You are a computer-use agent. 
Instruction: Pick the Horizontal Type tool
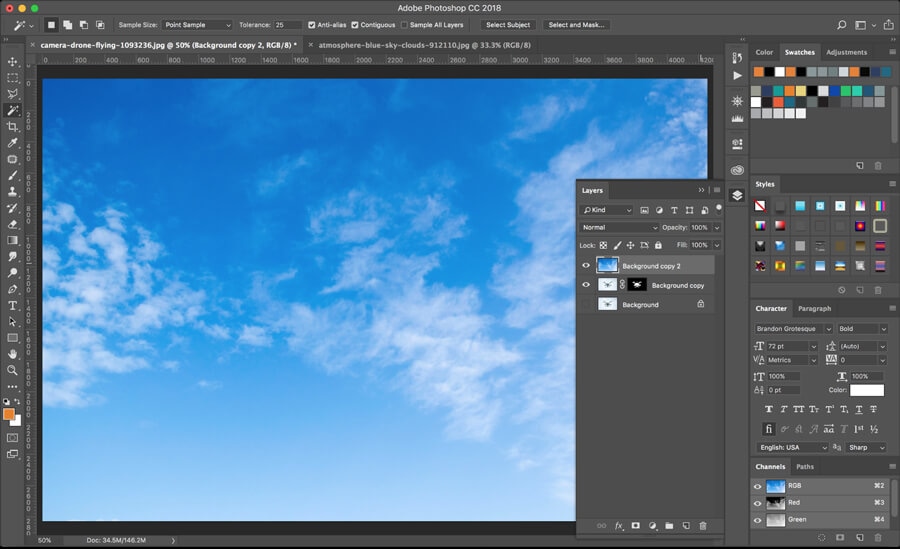13,305
